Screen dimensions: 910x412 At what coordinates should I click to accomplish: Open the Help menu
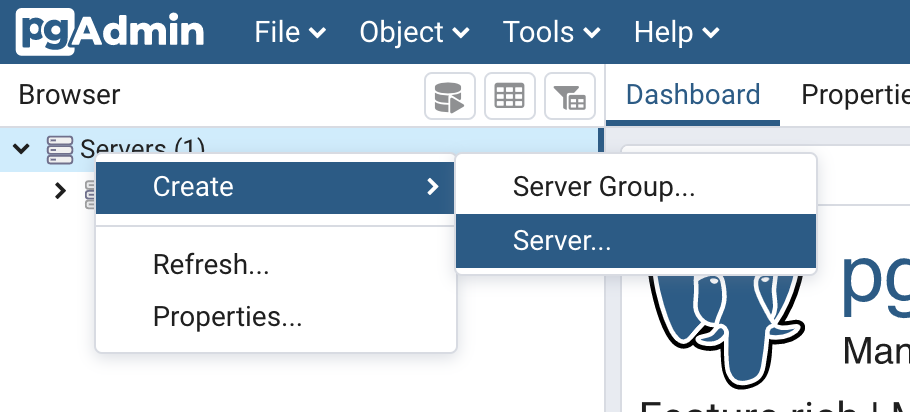[676, 32]
